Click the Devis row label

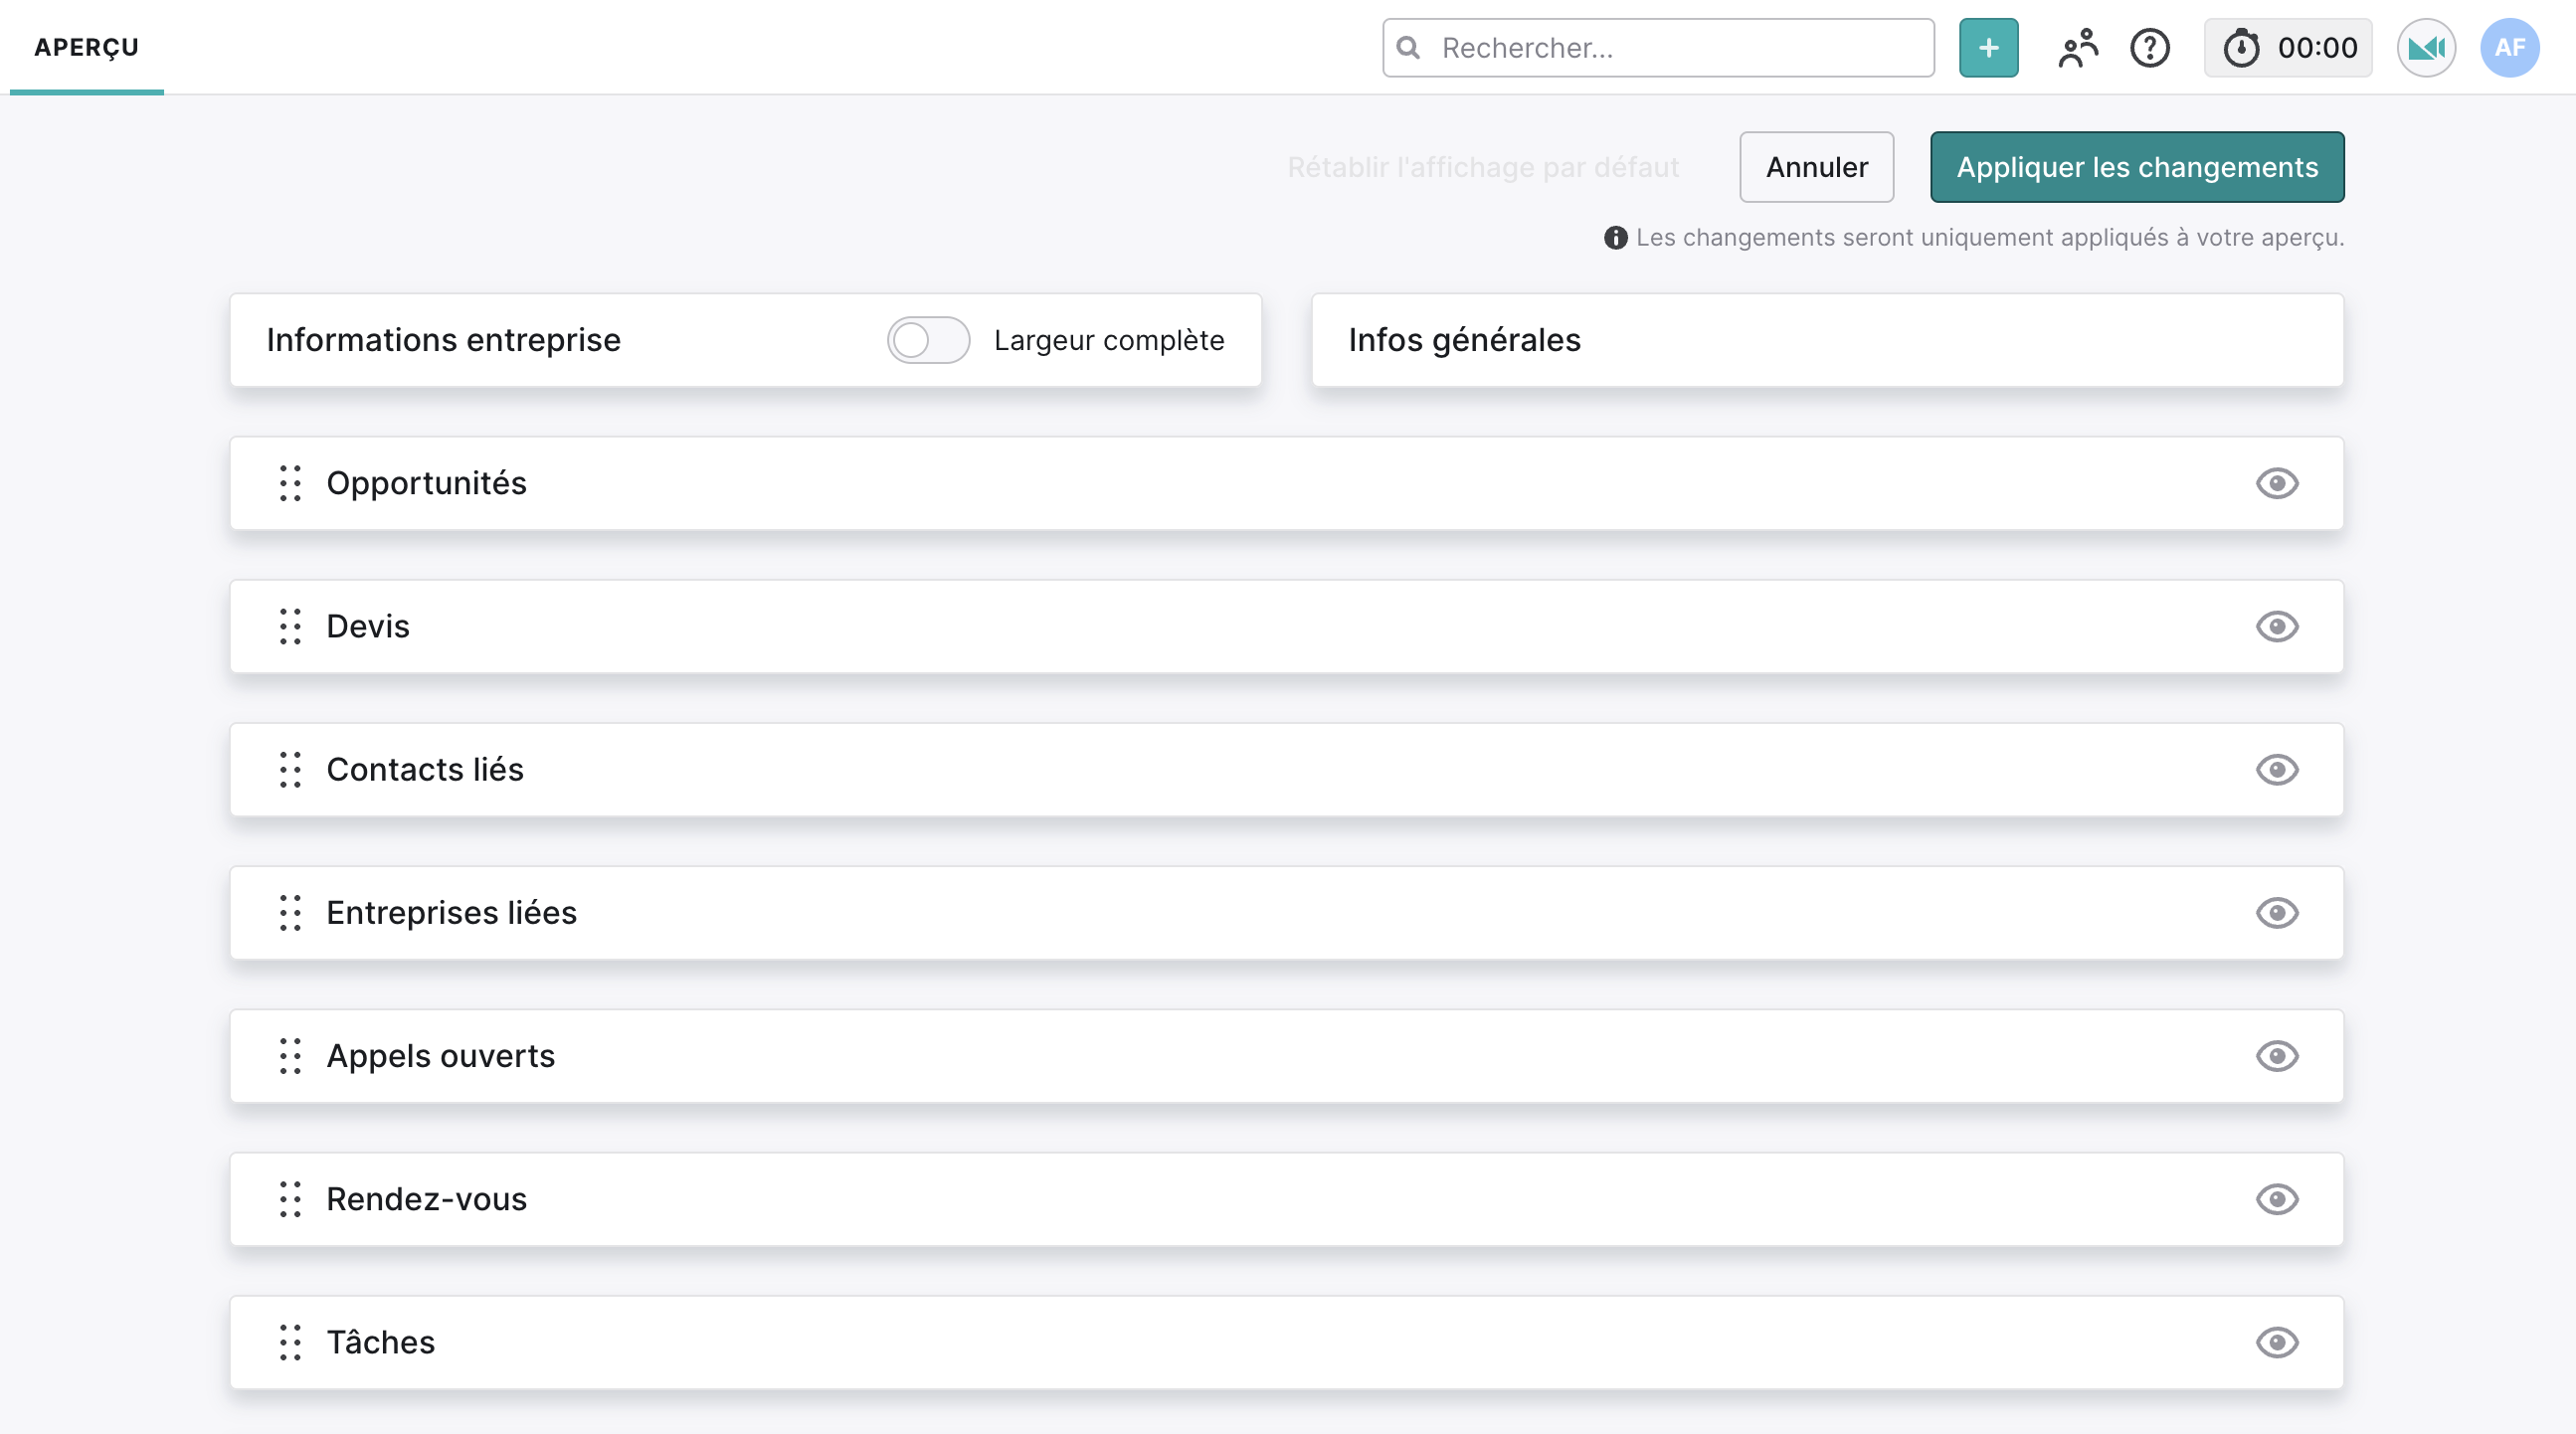coord(368,626)
